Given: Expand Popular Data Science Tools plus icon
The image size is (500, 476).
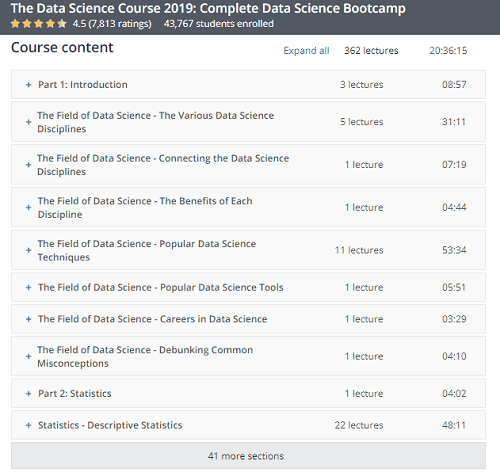Looking at the screenshot, I should pyautogui.click(x=29, y=287).
